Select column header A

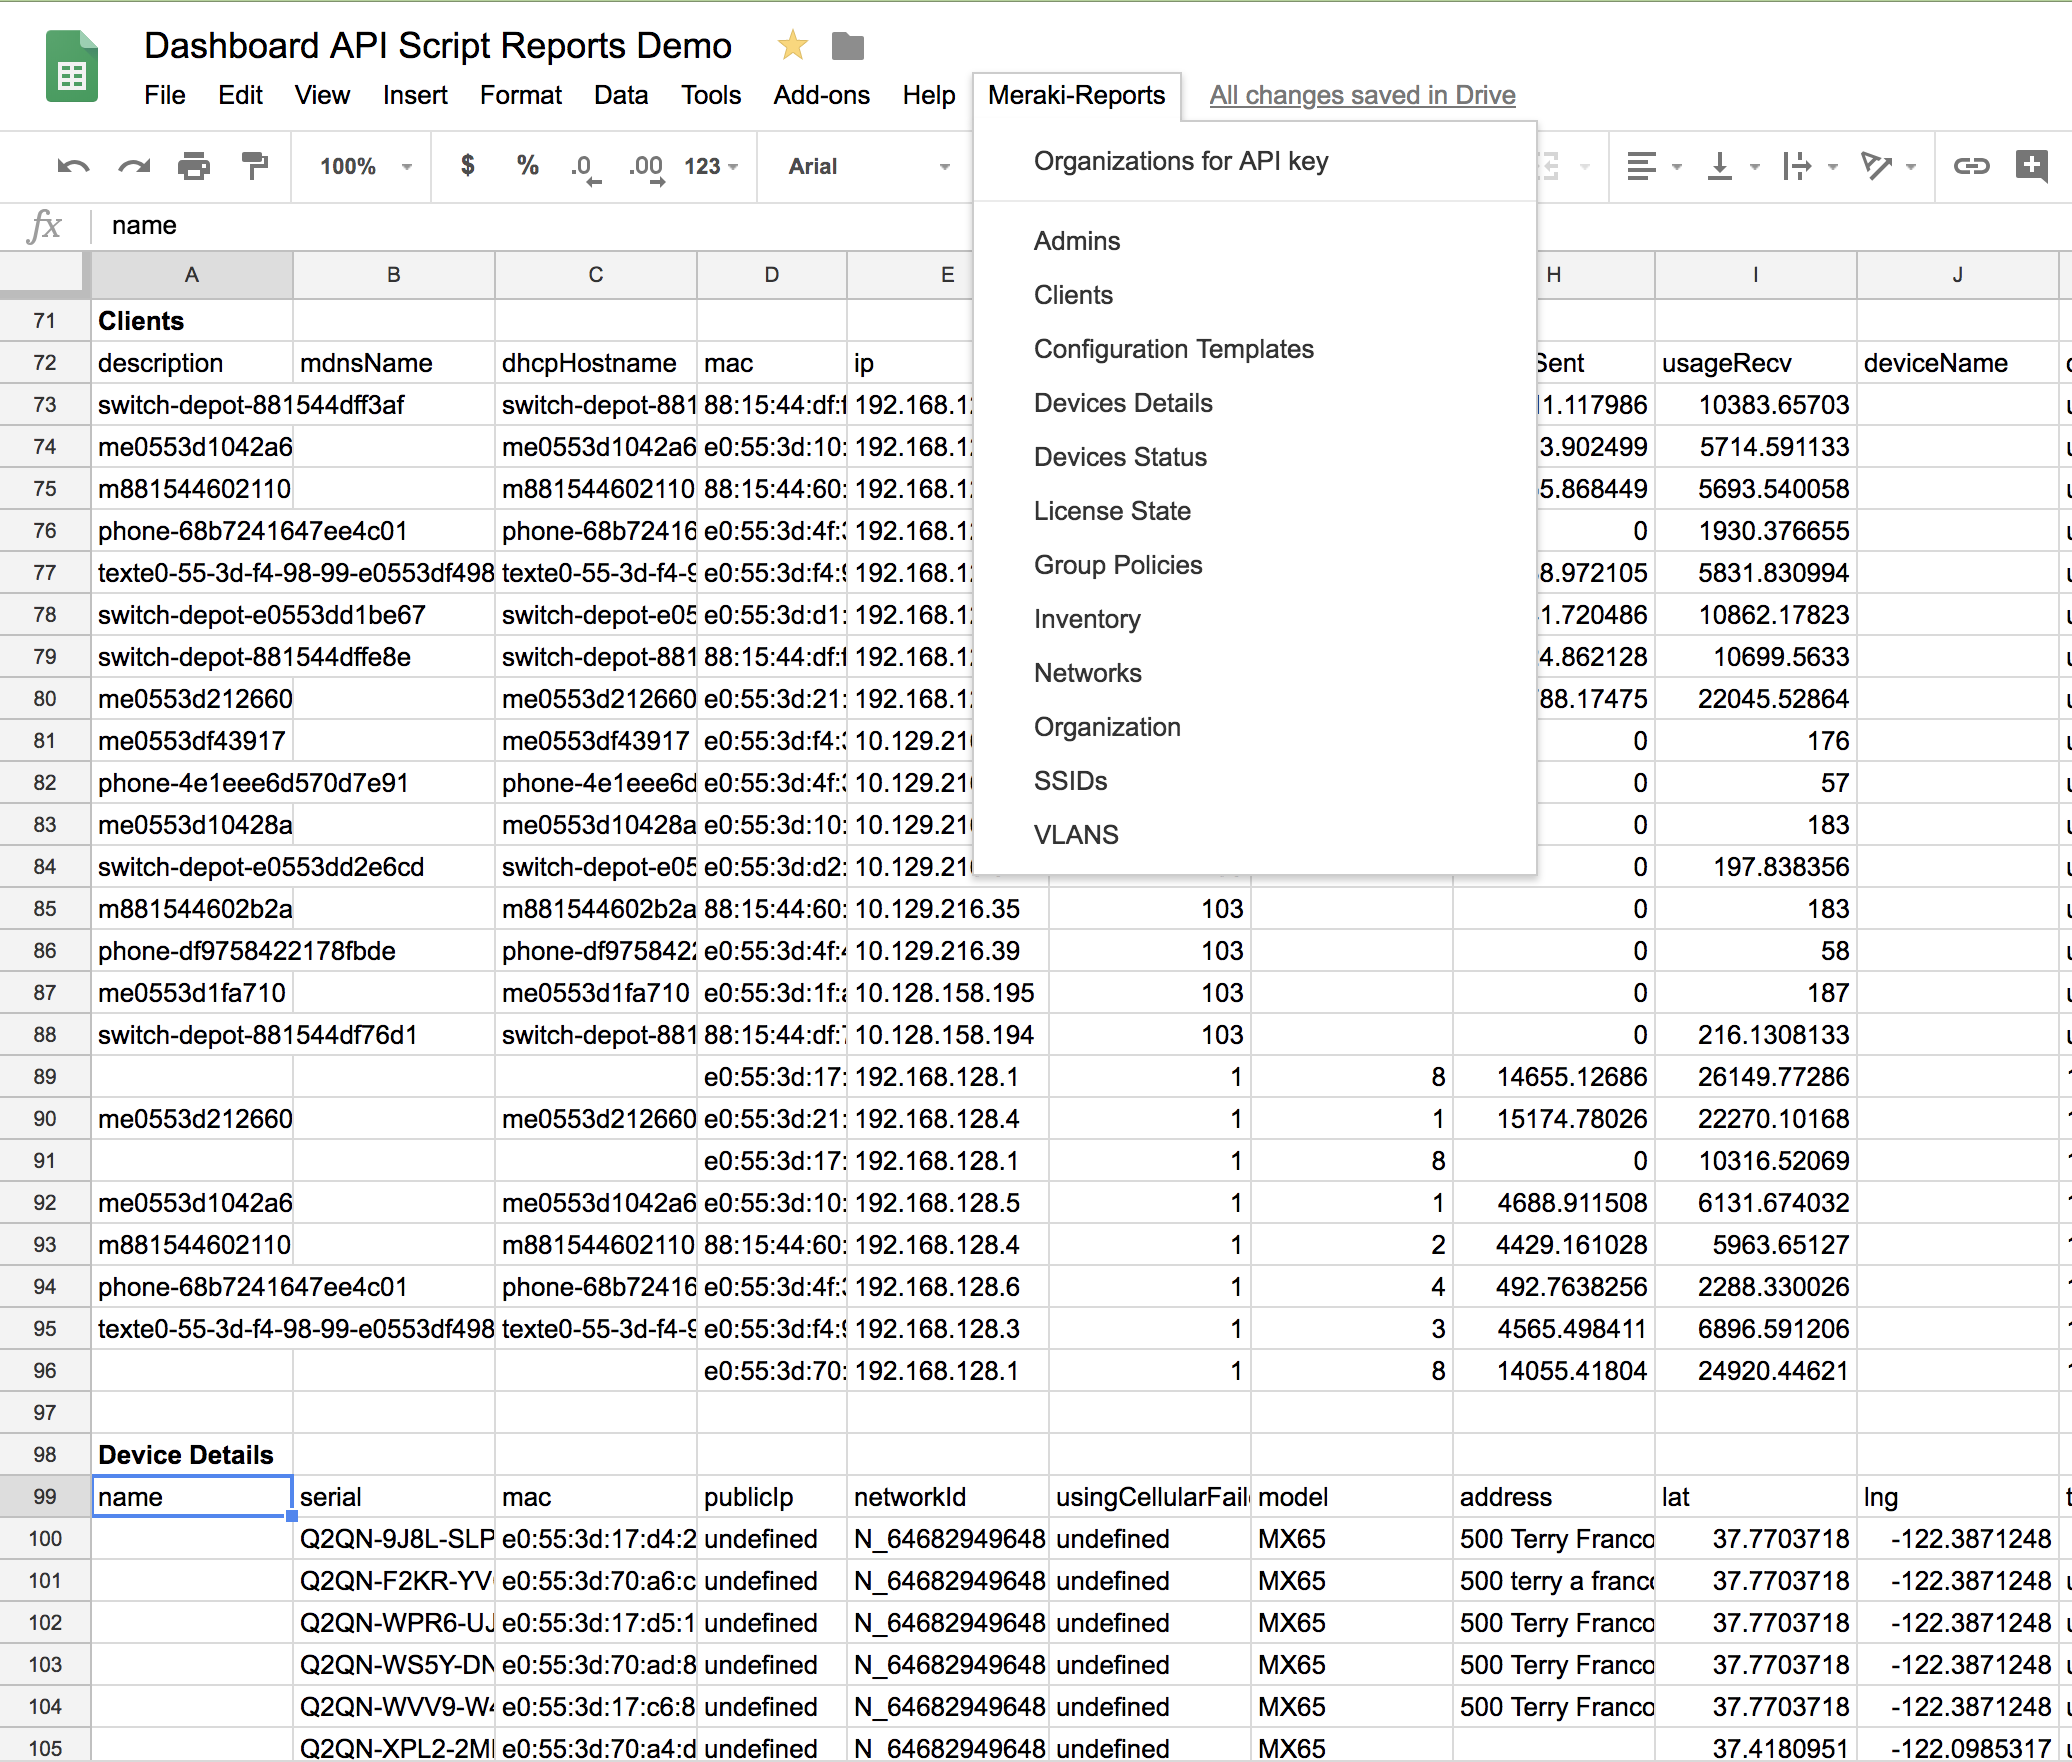191,274
